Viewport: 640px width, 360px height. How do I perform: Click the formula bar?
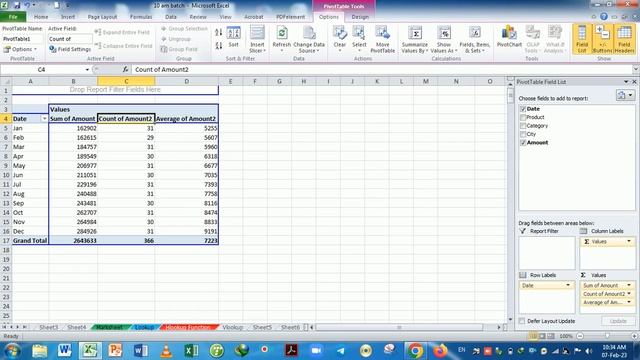[x=382, y=69]
